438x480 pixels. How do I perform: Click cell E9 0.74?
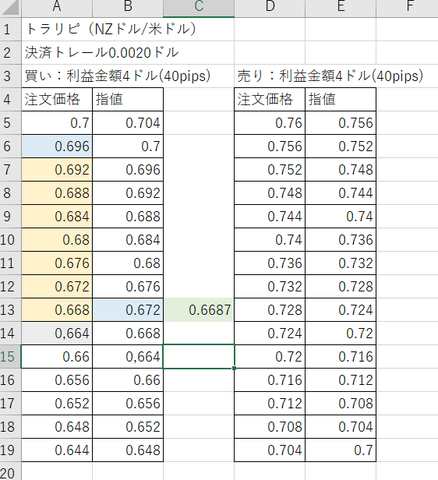tap(341, 217)
